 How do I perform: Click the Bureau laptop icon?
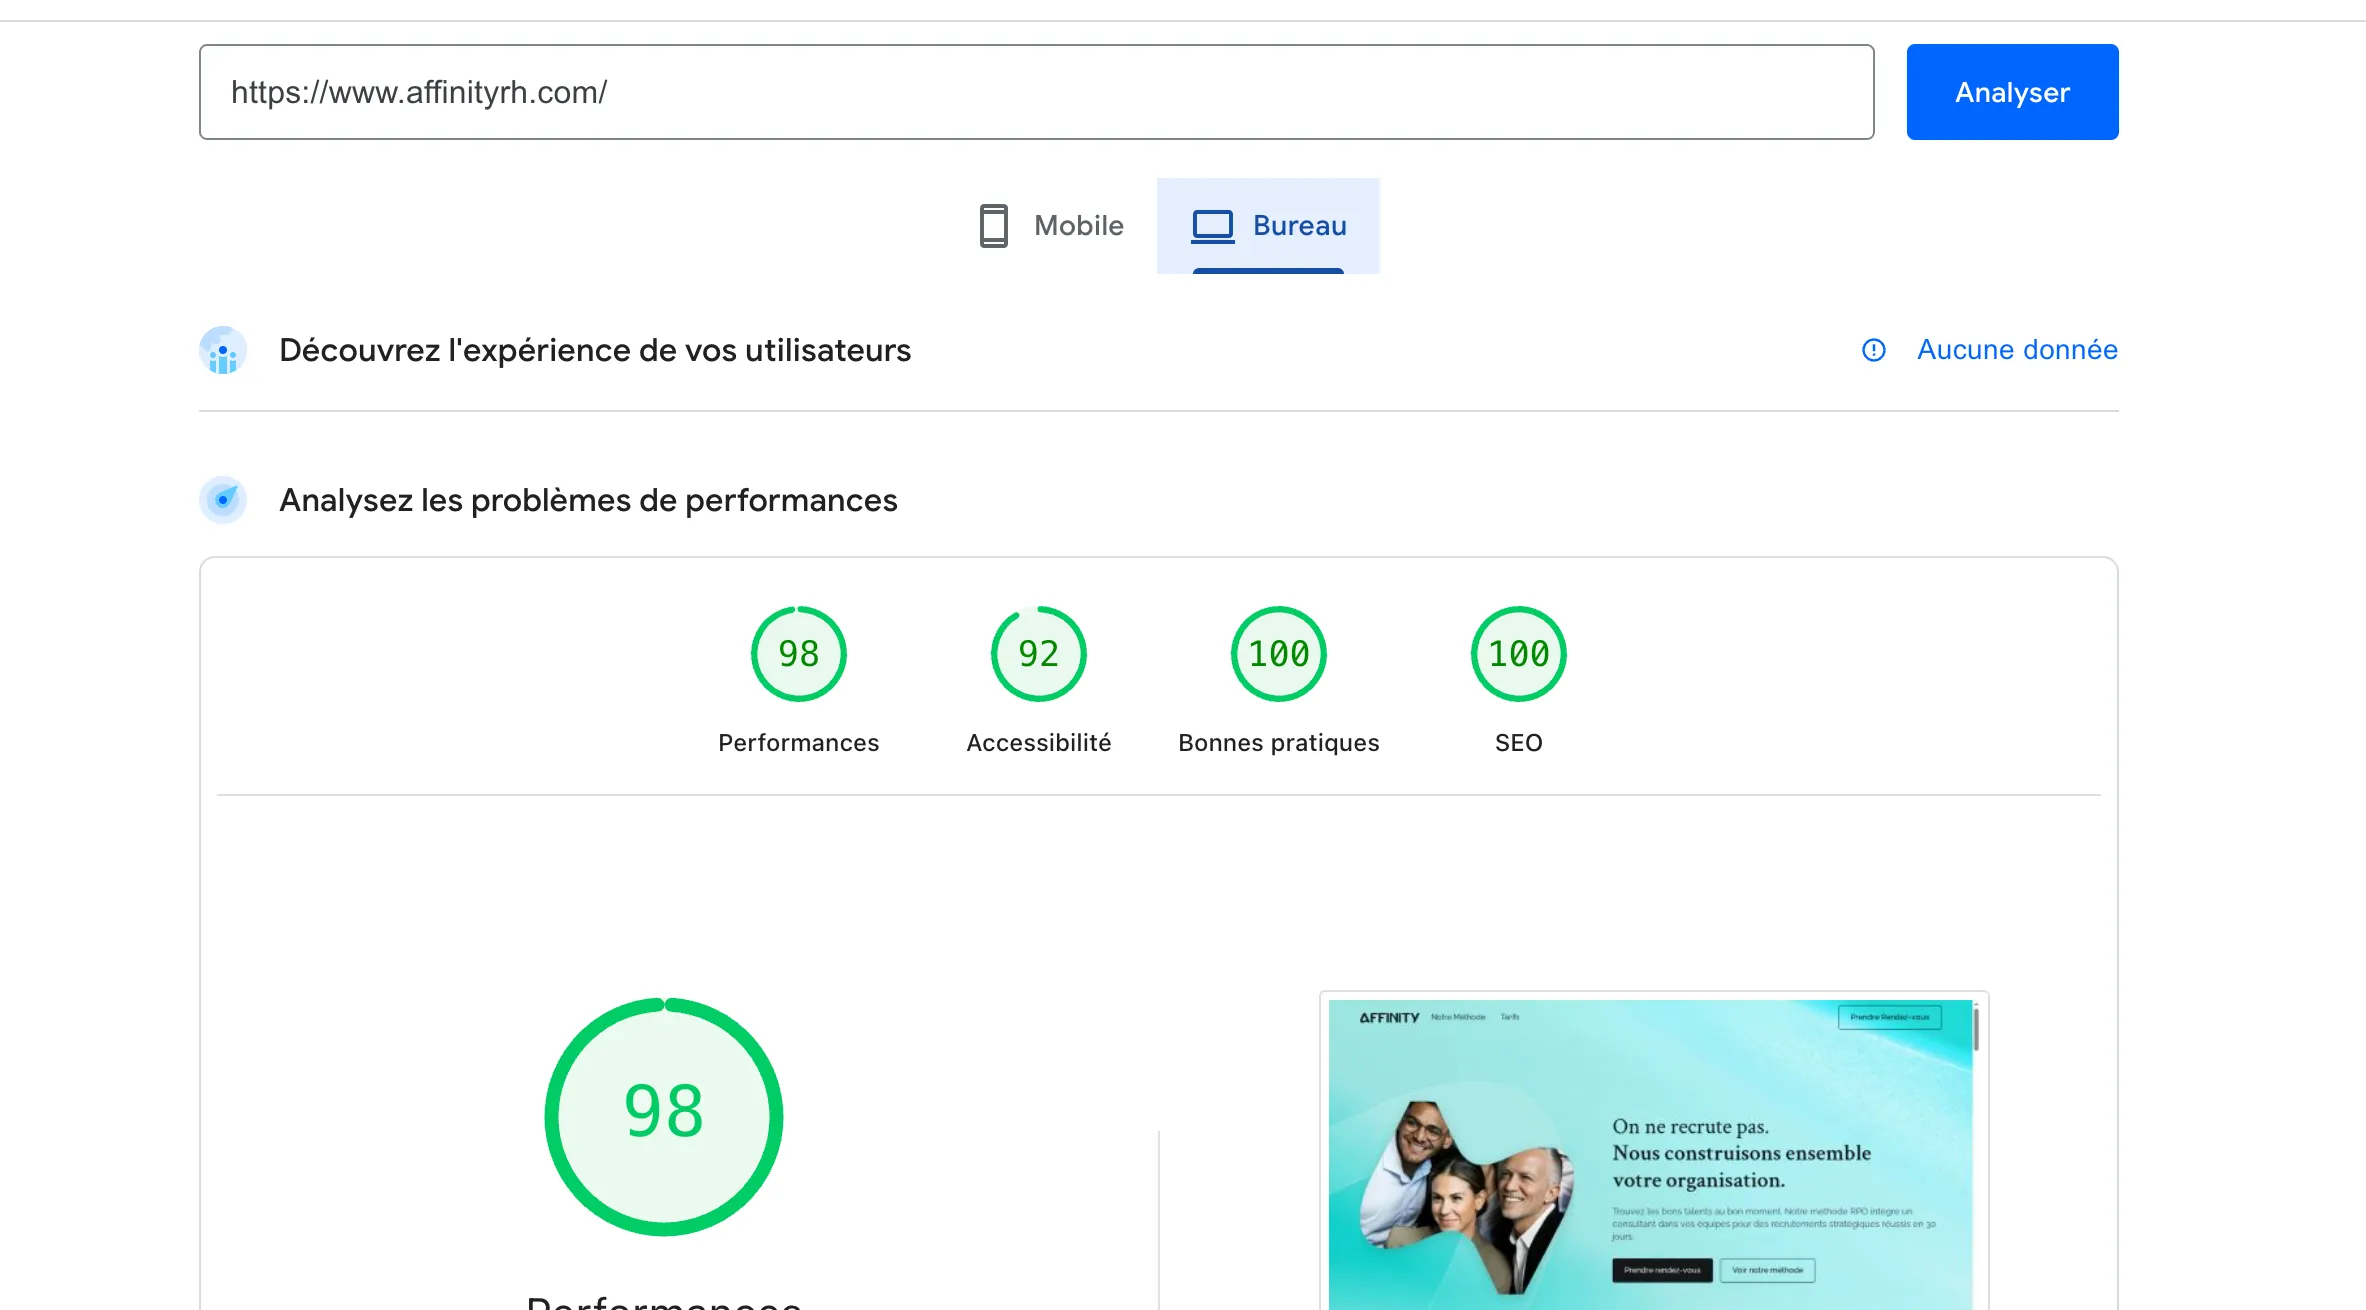click(1212, 226)
